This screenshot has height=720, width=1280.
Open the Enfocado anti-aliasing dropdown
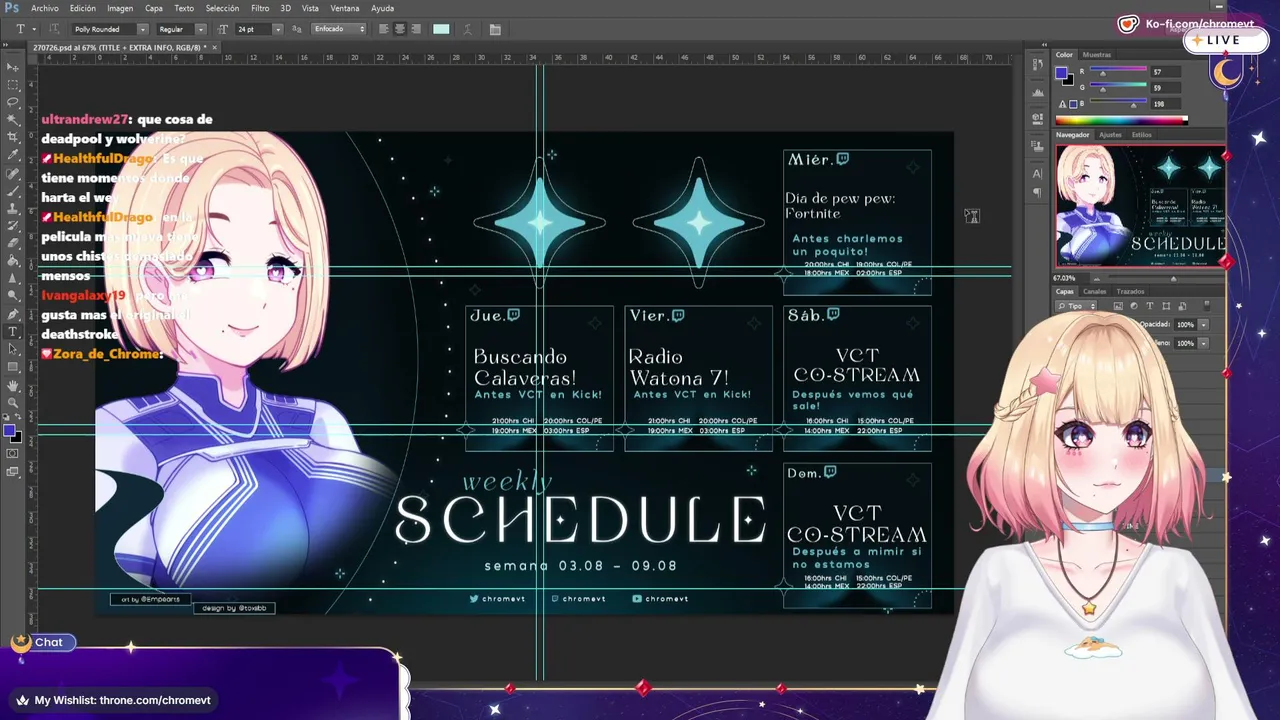point(339,29)
